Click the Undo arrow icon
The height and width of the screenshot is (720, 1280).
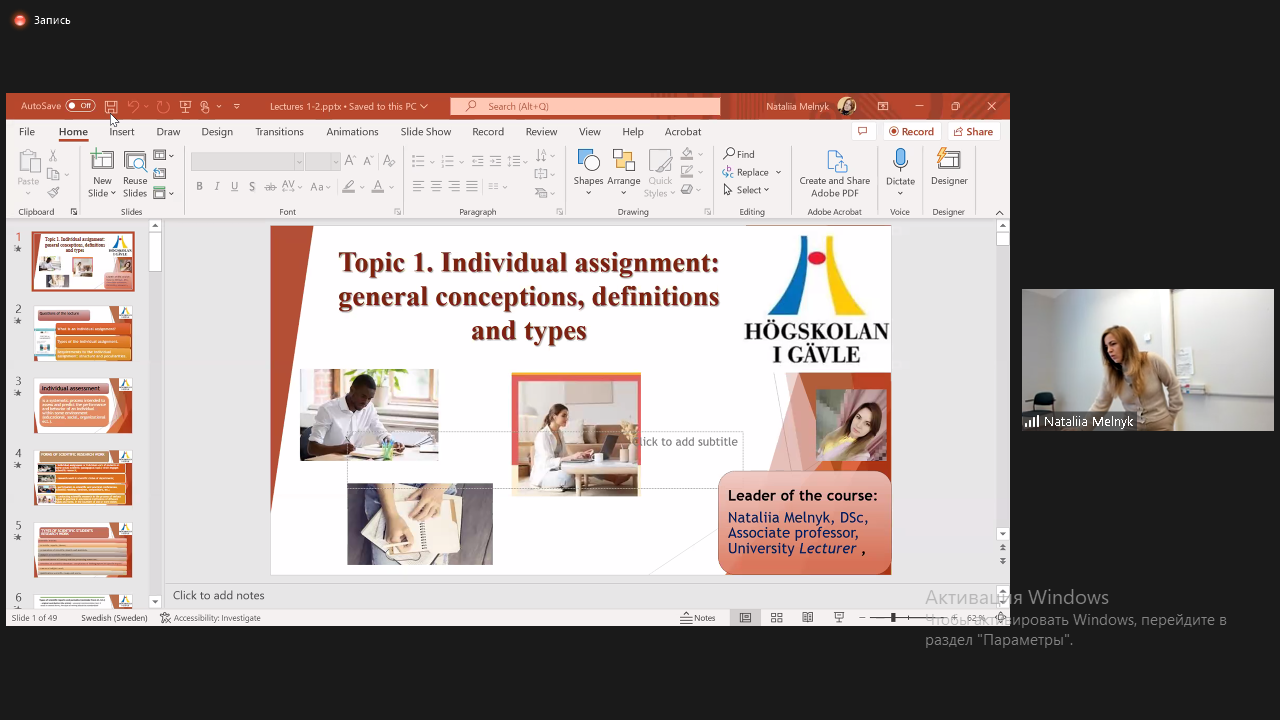pyautogui.click(x=133, y=106)
